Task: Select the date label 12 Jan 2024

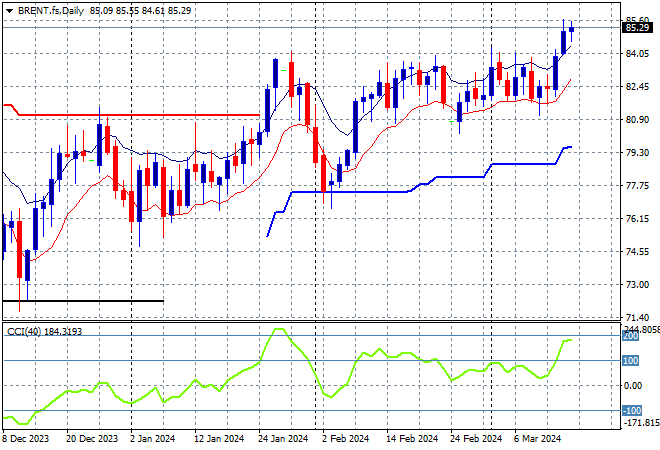Action: [219, 439]
